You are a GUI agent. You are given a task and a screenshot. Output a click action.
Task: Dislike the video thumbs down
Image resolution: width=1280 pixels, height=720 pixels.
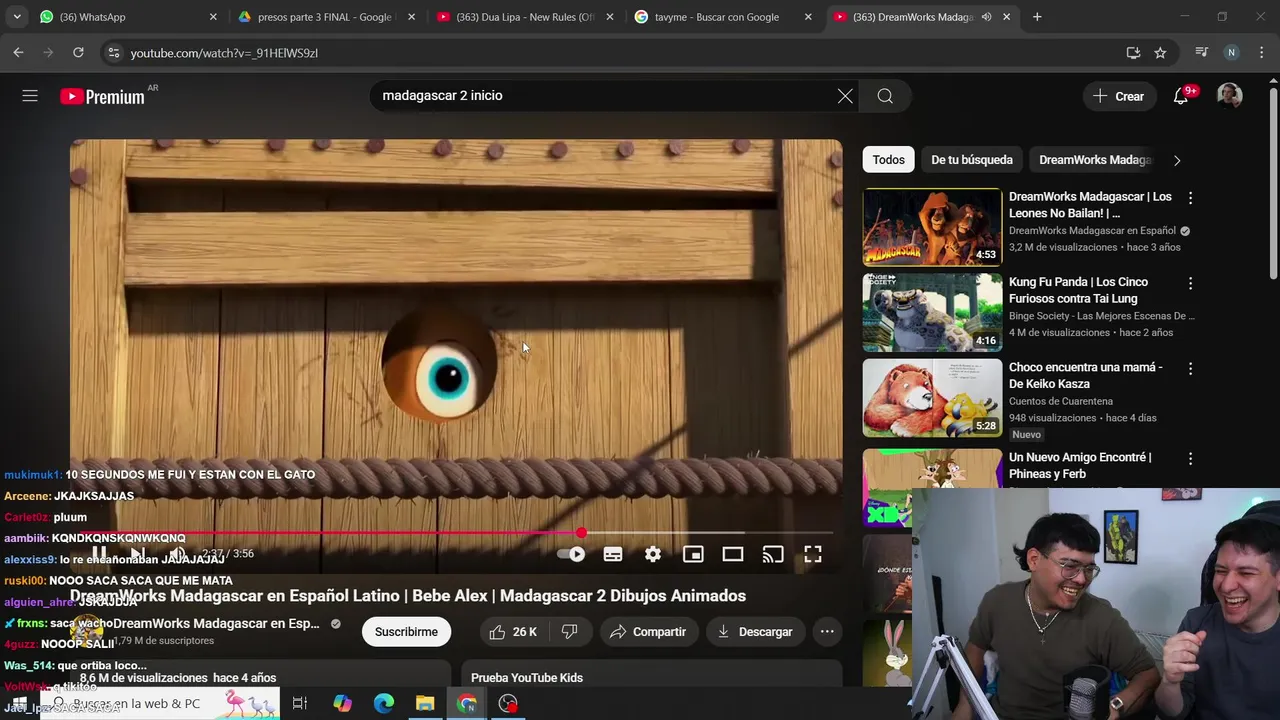click(x=569, y=632)
